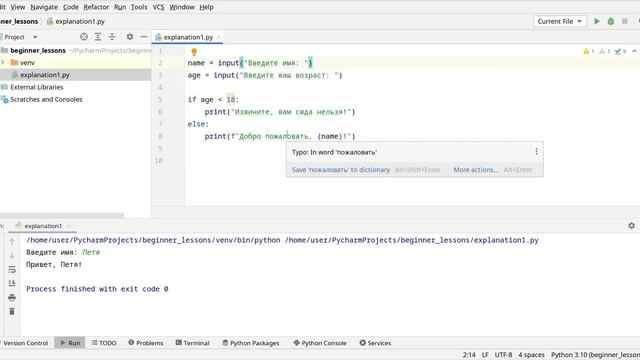Viewport: 640px width, 360px height.
Task: Print the Run console output
Action: (12, 298)
